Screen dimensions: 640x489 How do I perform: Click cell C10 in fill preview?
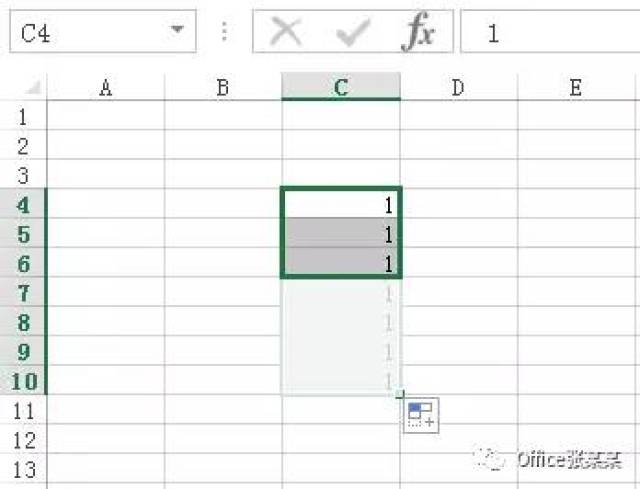[341, 381]
